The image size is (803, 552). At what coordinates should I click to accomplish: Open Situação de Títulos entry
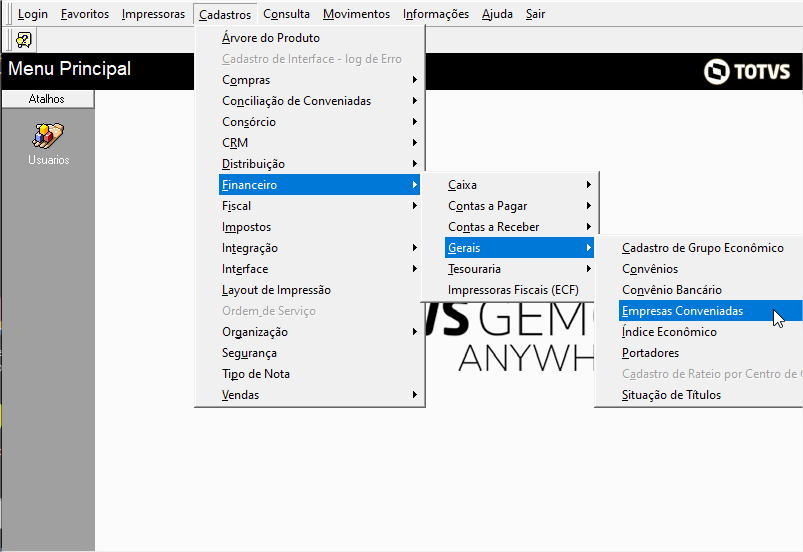pyautogui.click(x=710, y=395)
